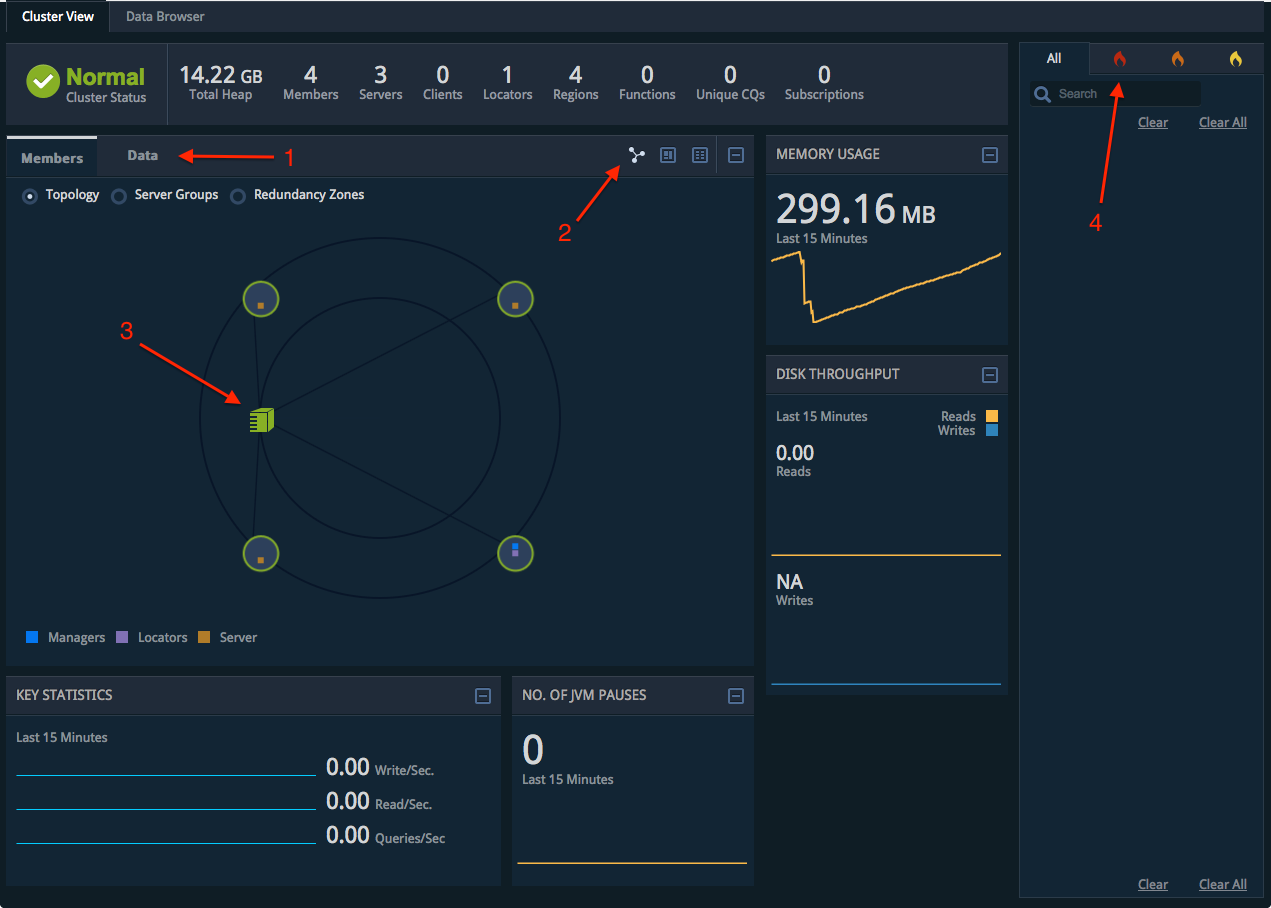
Task: Open the orange error alerts tab
Action: coord(1177,59)
